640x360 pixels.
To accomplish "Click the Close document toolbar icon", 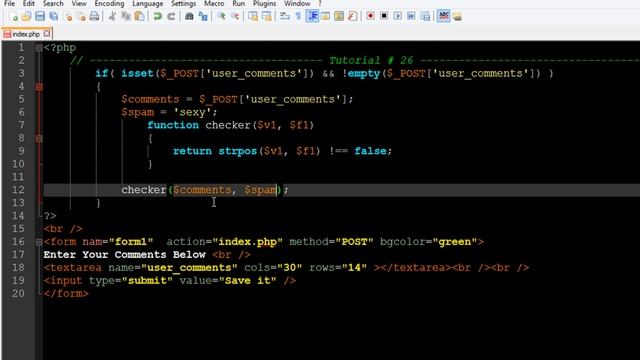I will click(x=68, y=16).
